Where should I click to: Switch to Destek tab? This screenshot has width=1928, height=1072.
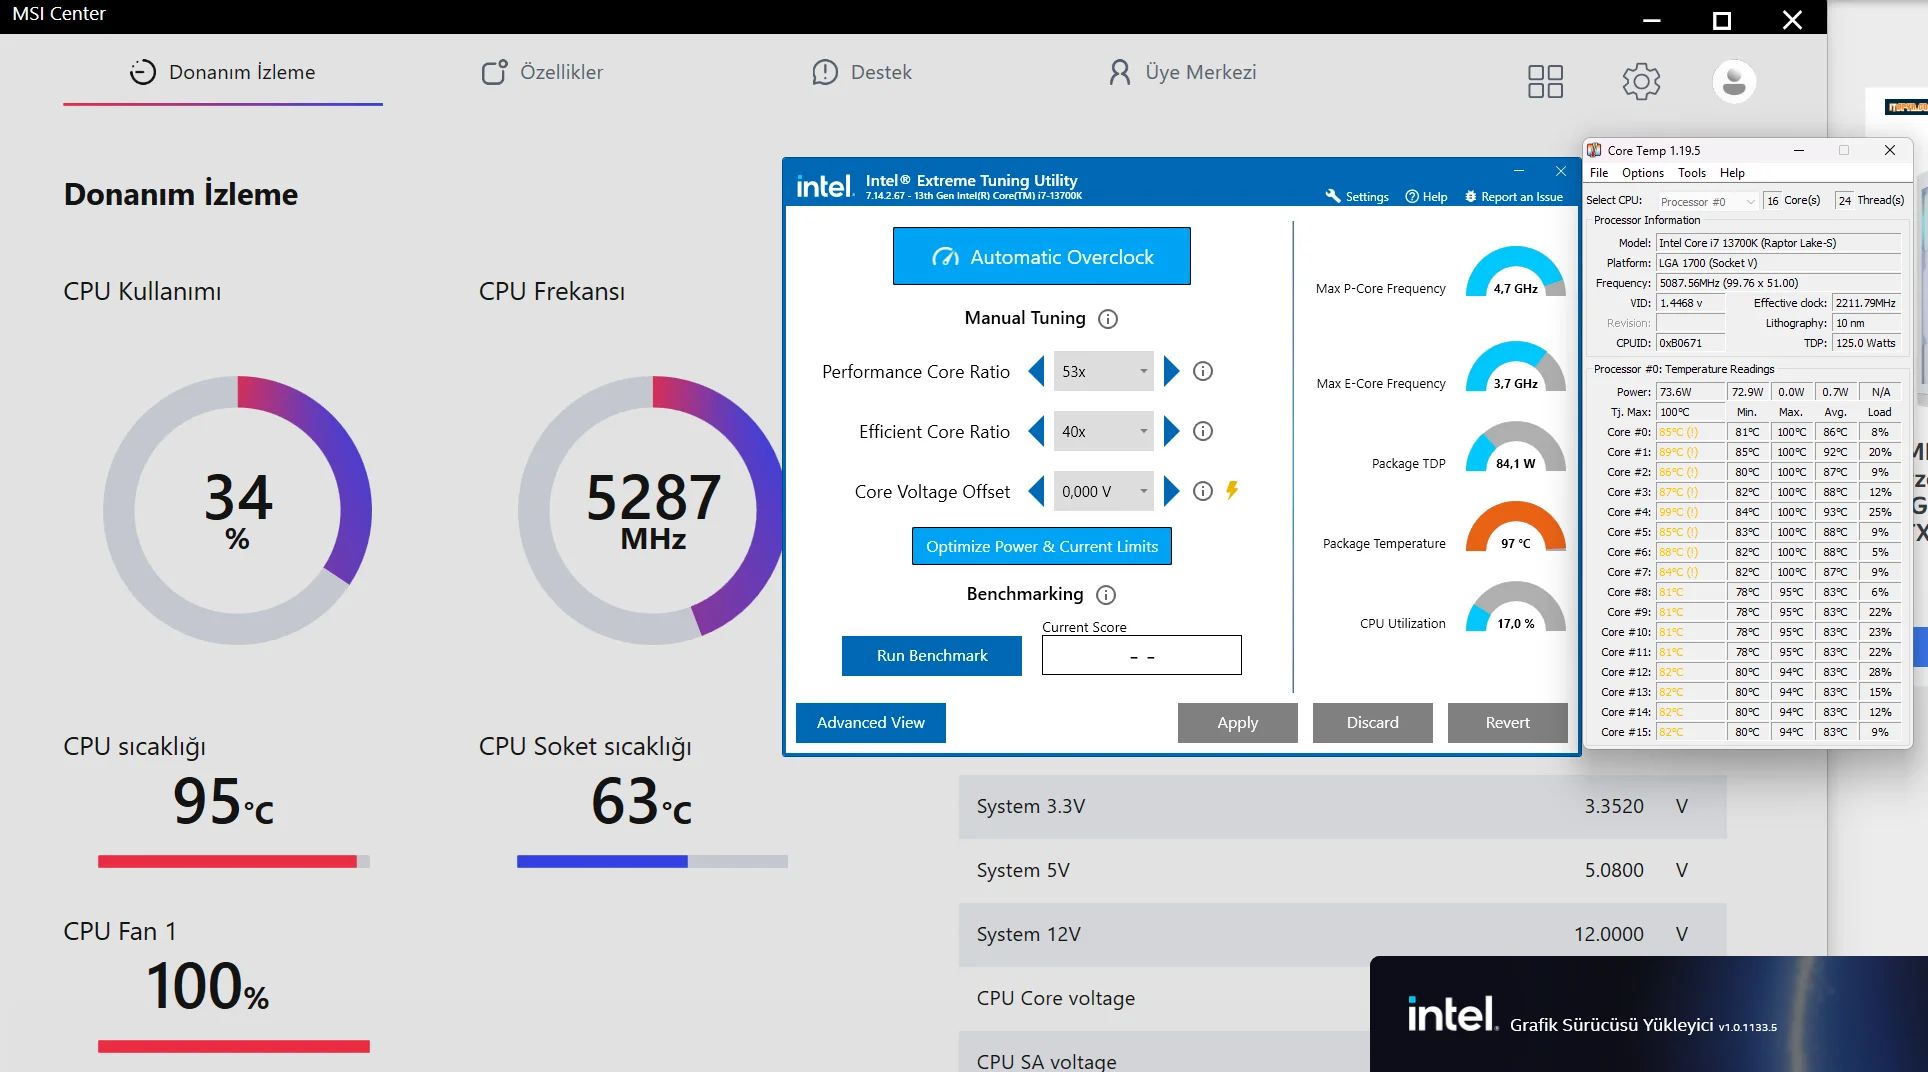point(862,72)
